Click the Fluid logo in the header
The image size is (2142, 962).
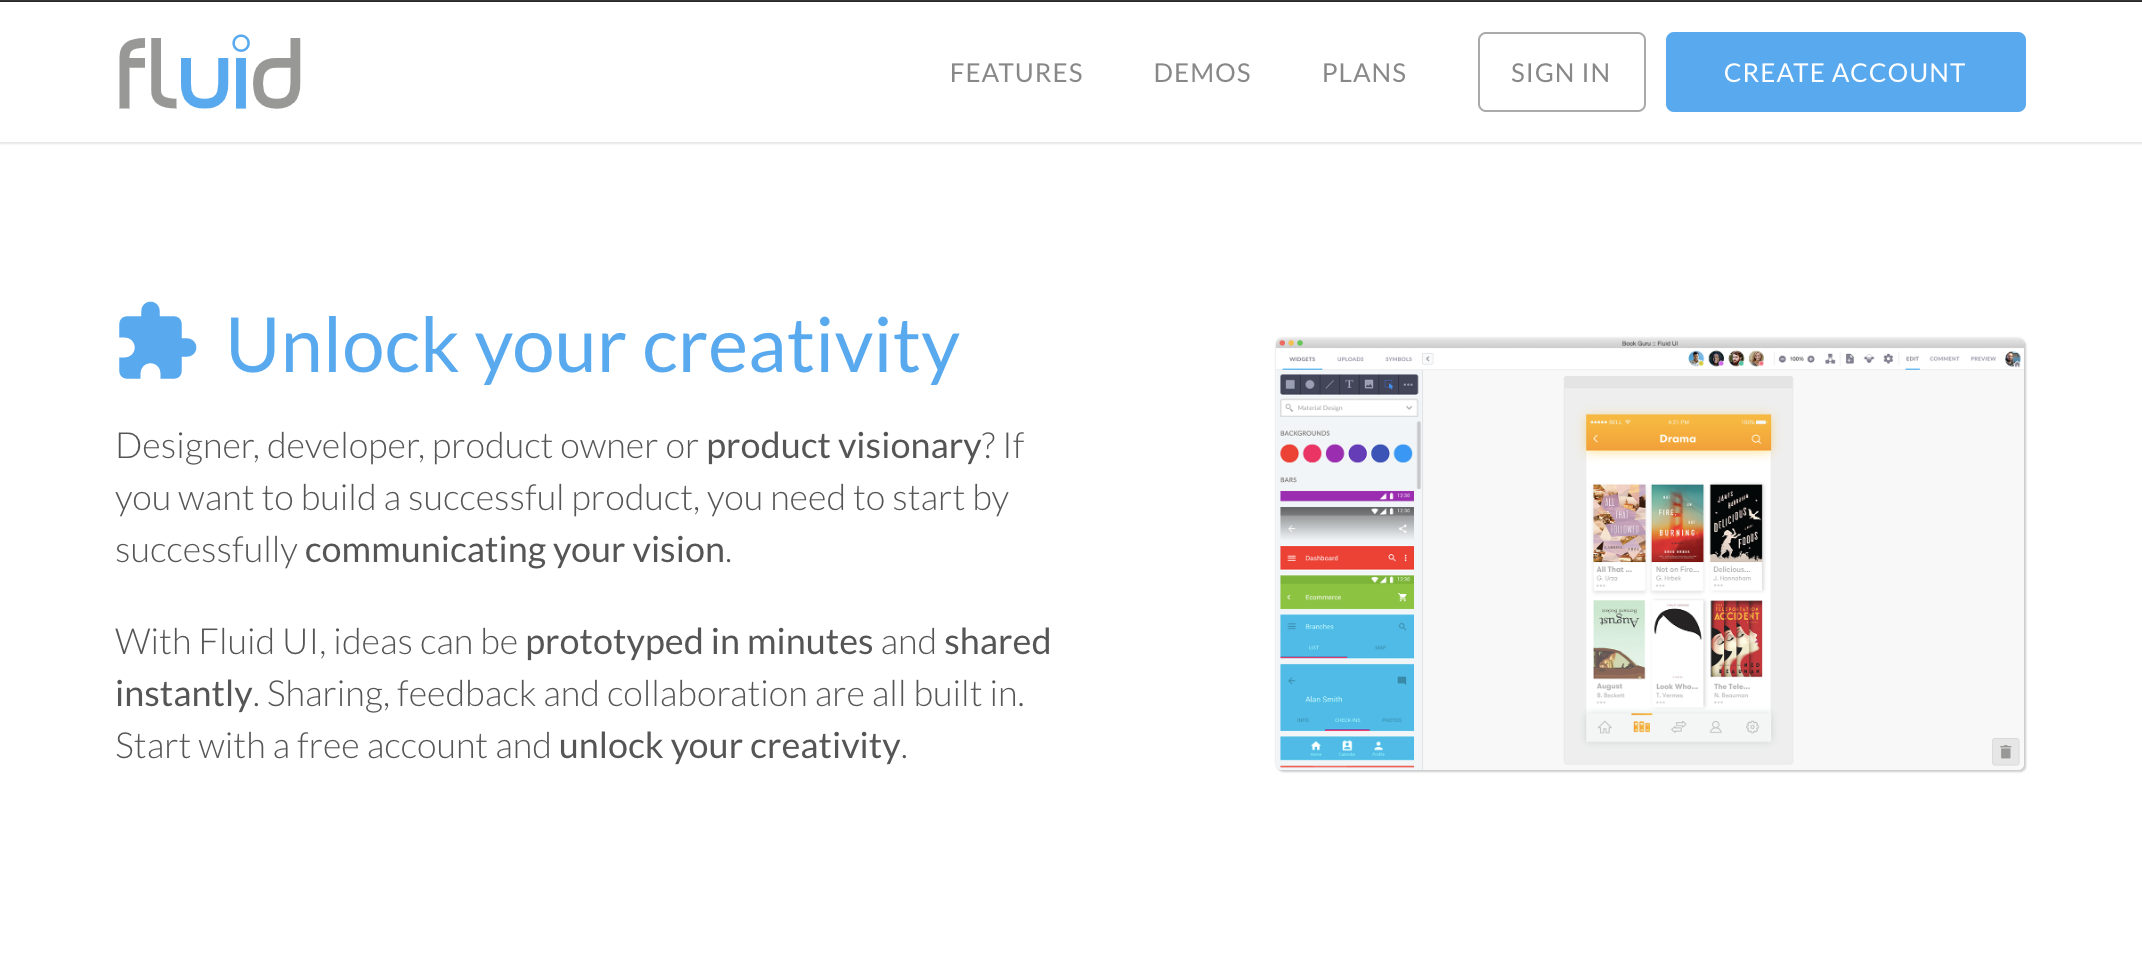click(x=210, y=73)
